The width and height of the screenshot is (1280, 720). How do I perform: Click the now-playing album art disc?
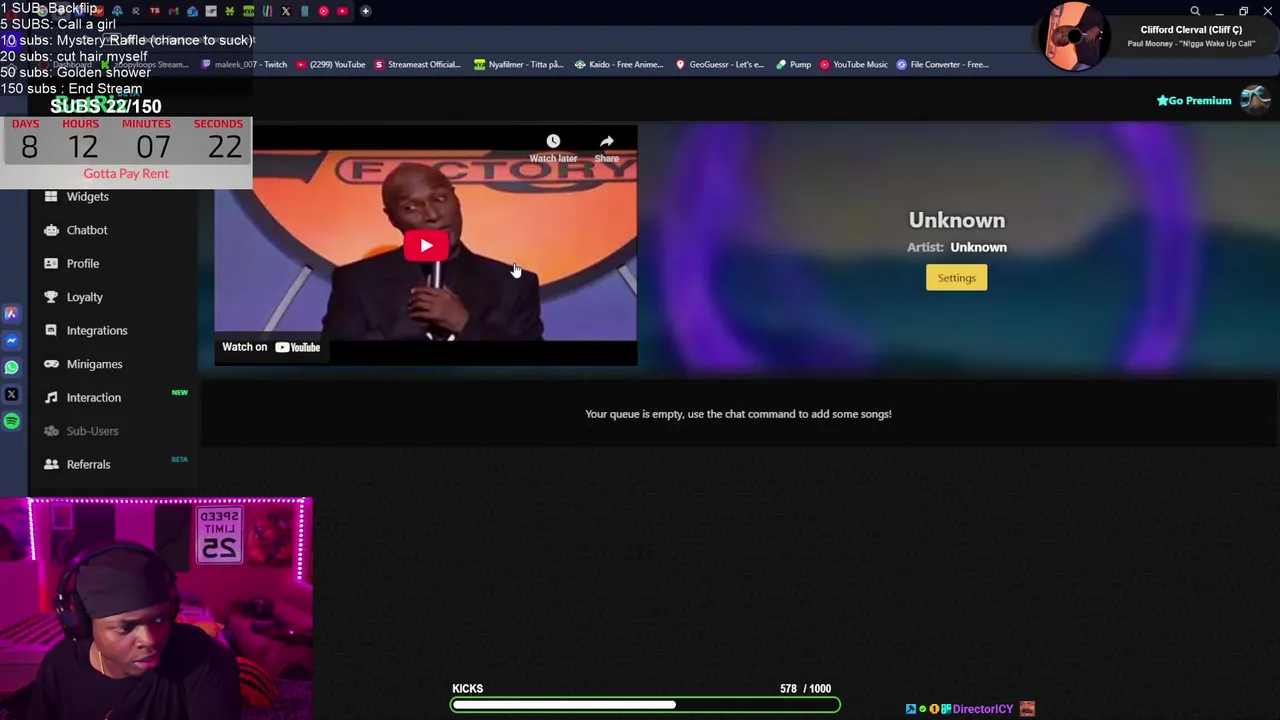1075,36
